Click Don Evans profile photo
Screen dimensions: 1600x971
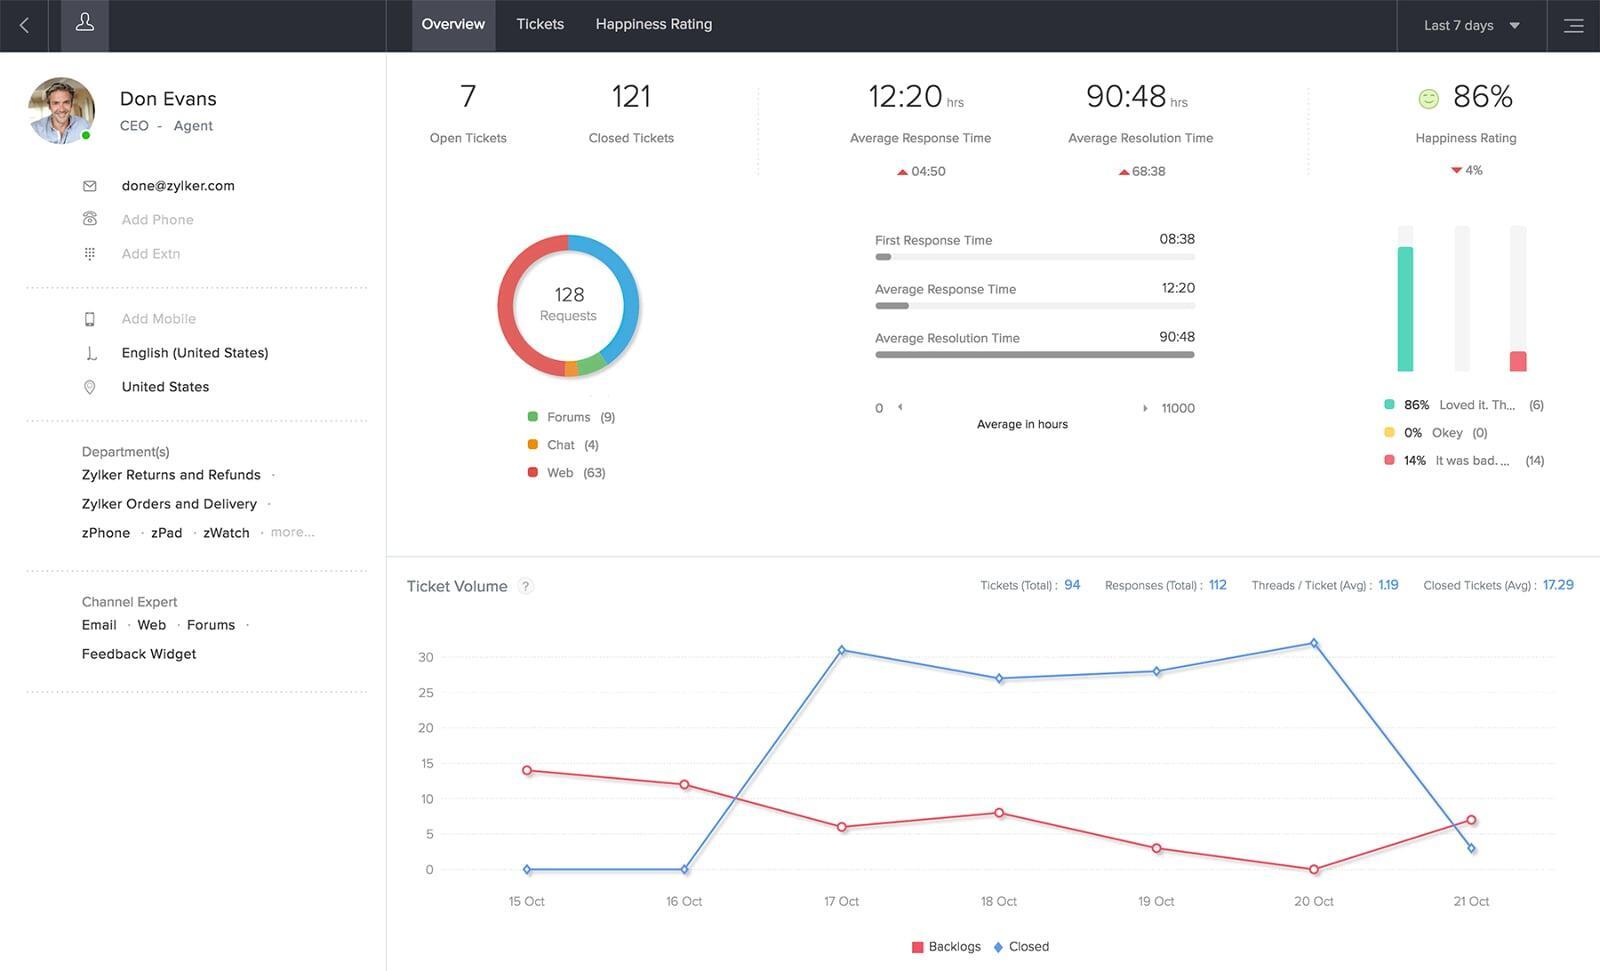pyautogui.click(x=60, y=110)
